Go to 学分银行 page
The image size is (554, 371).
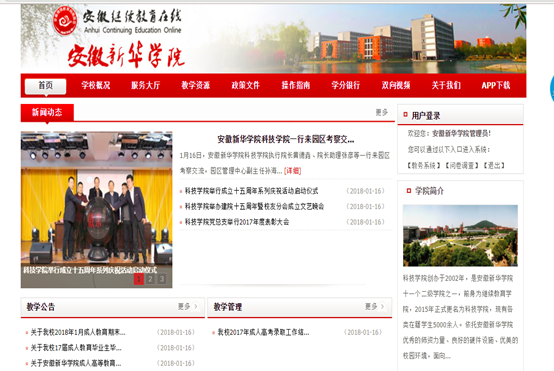coord(346,85)
